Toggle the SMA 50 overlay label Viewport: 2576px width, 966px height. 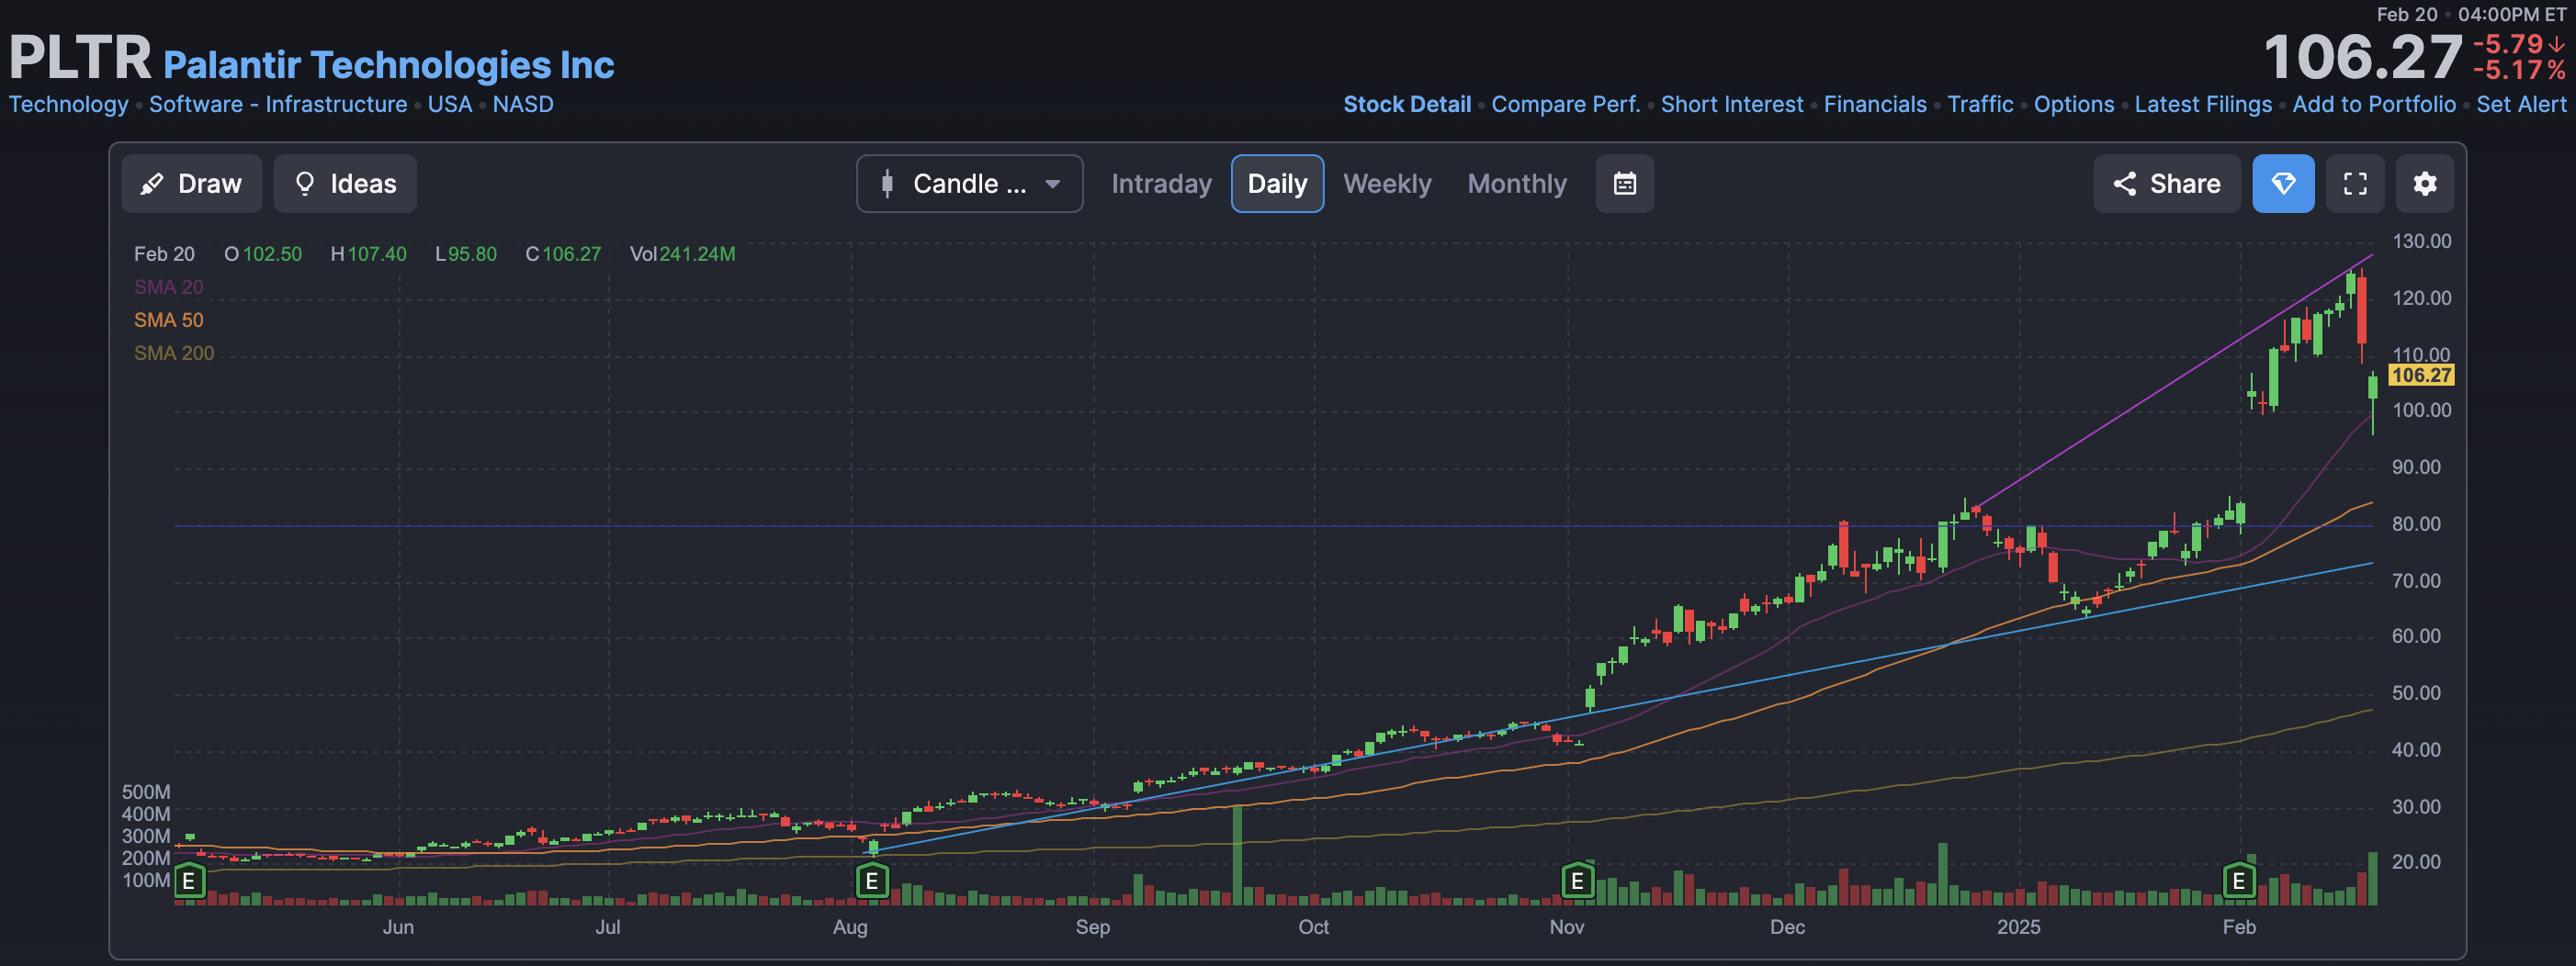[x=168, y=320]
